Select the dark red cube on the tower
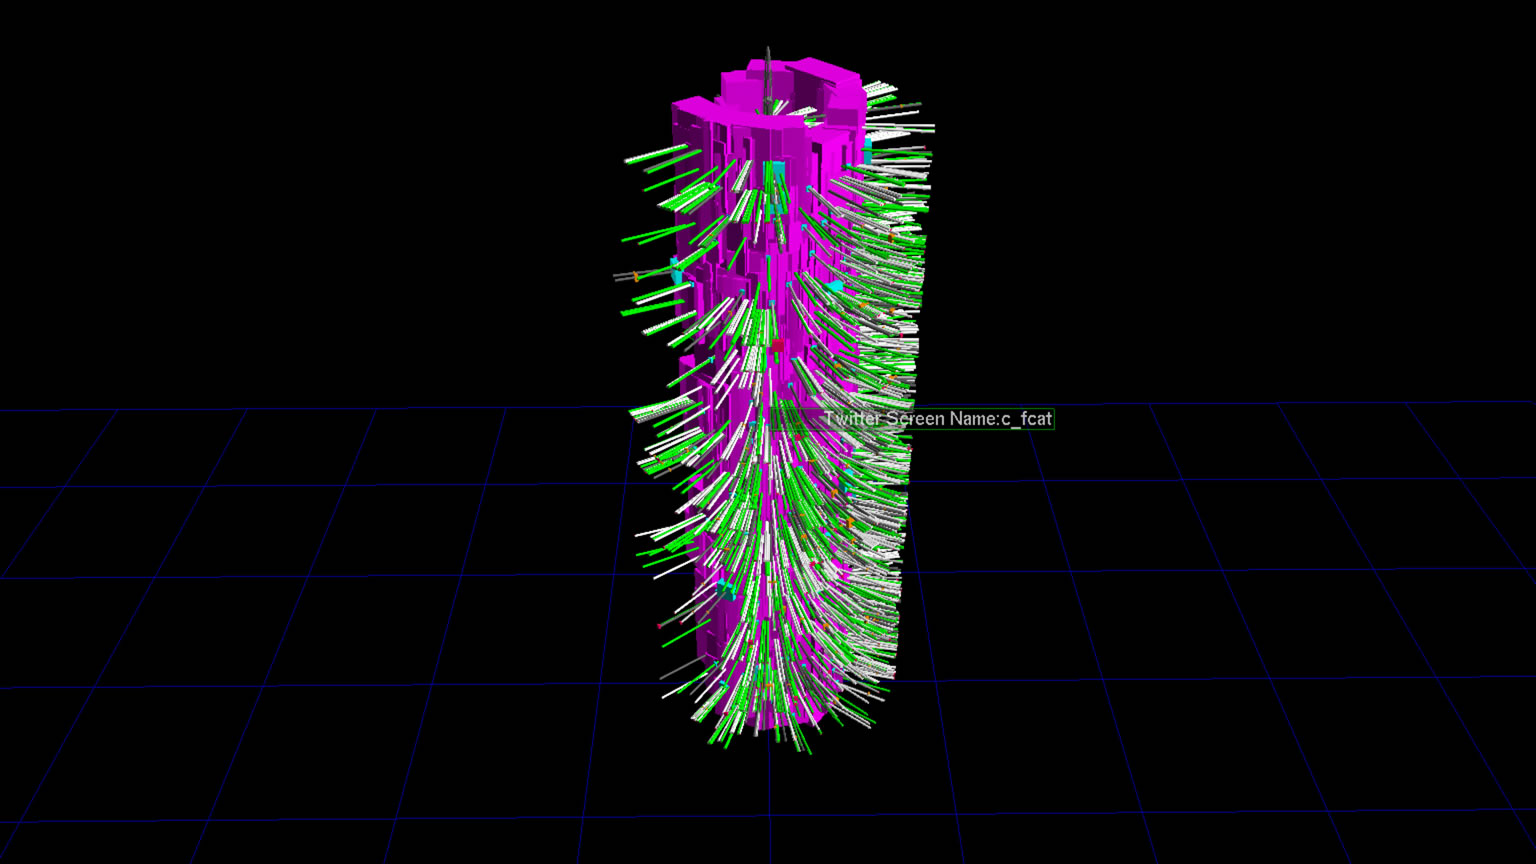This screenshot has width=1536, height=864. pos(777,346)
